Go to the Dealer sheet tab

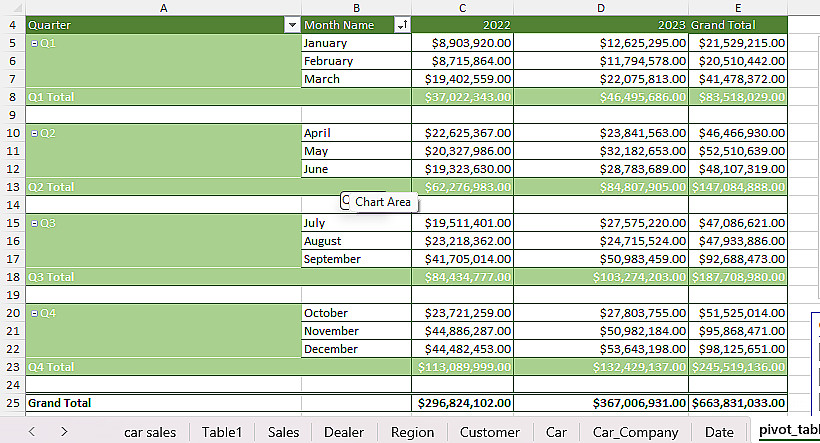click(344, 432)
